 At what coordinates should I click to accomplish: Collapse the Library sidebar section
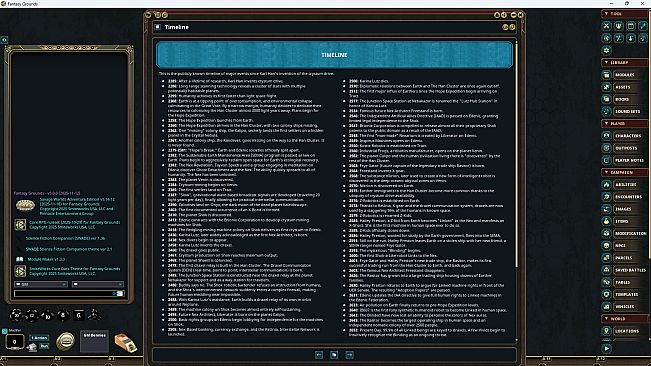coord(624,63)
